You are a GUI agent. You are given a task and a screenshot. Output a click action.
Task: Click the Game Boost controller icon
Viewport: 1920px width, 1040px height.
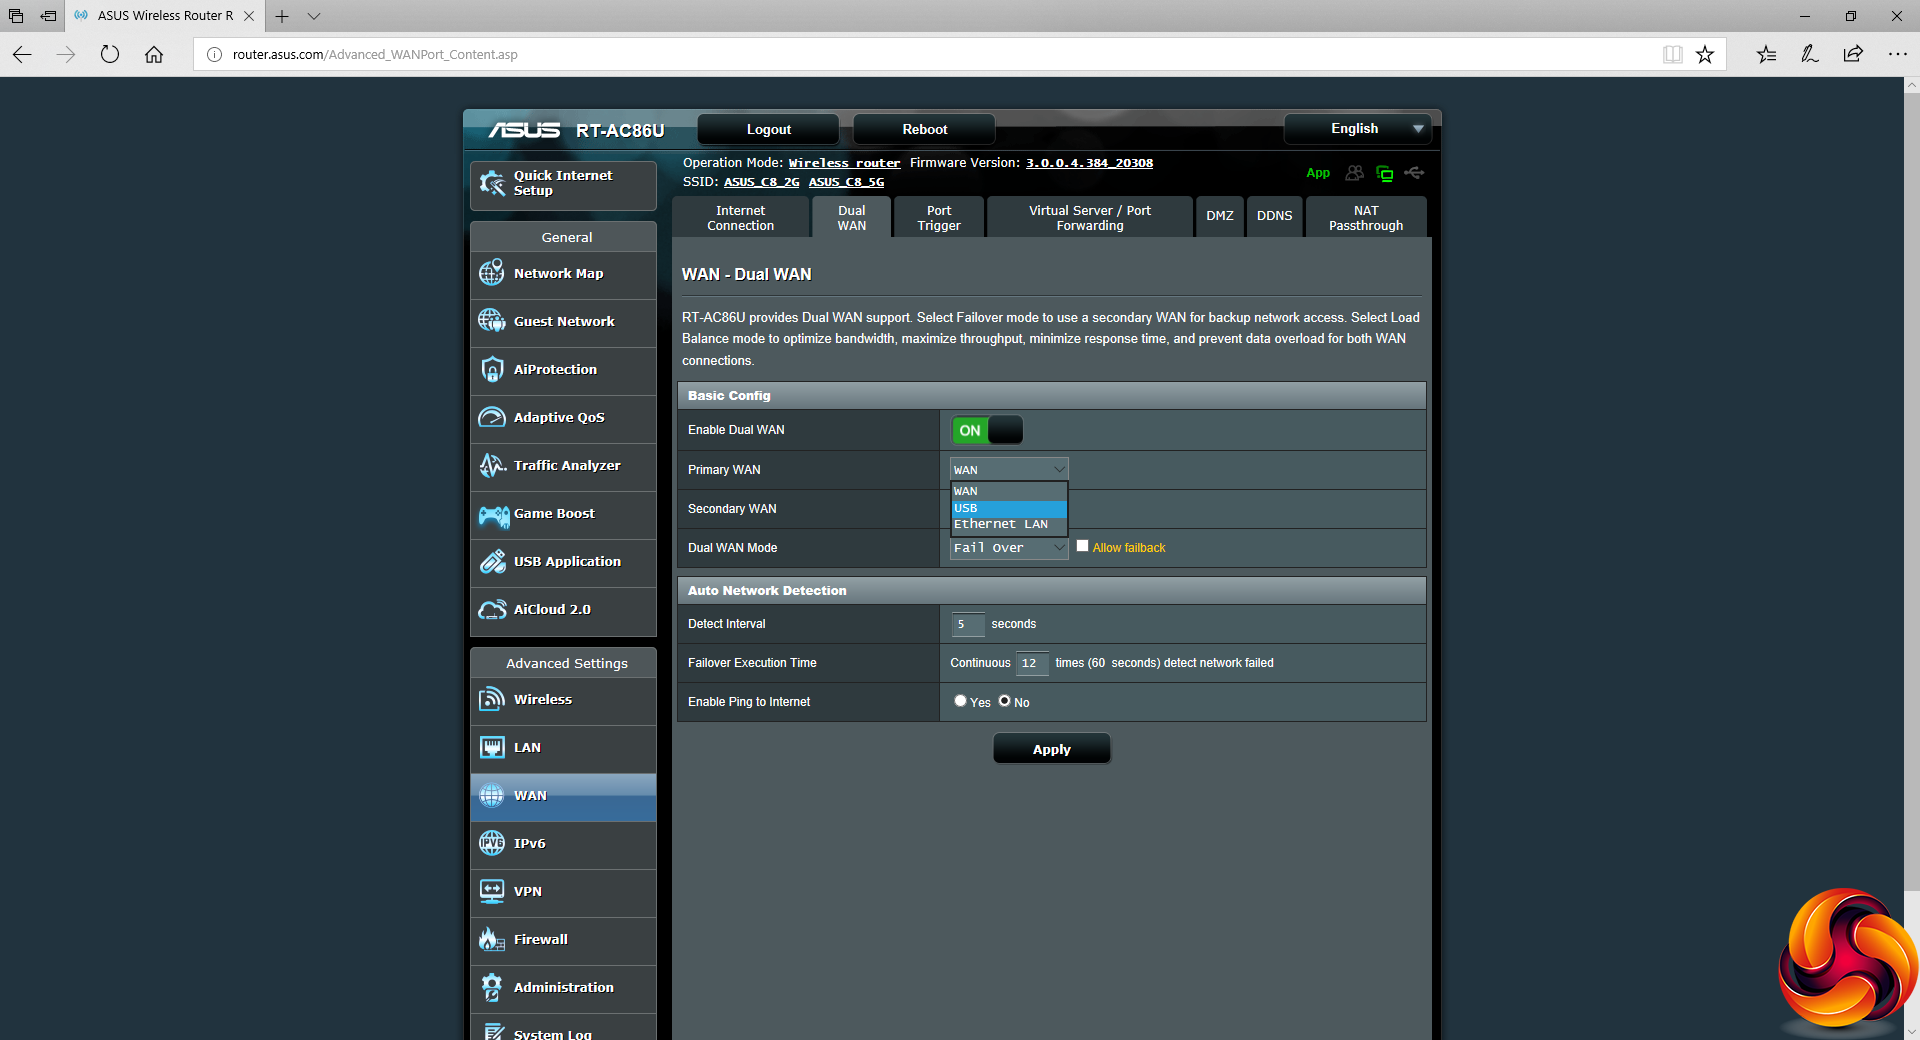493,514
